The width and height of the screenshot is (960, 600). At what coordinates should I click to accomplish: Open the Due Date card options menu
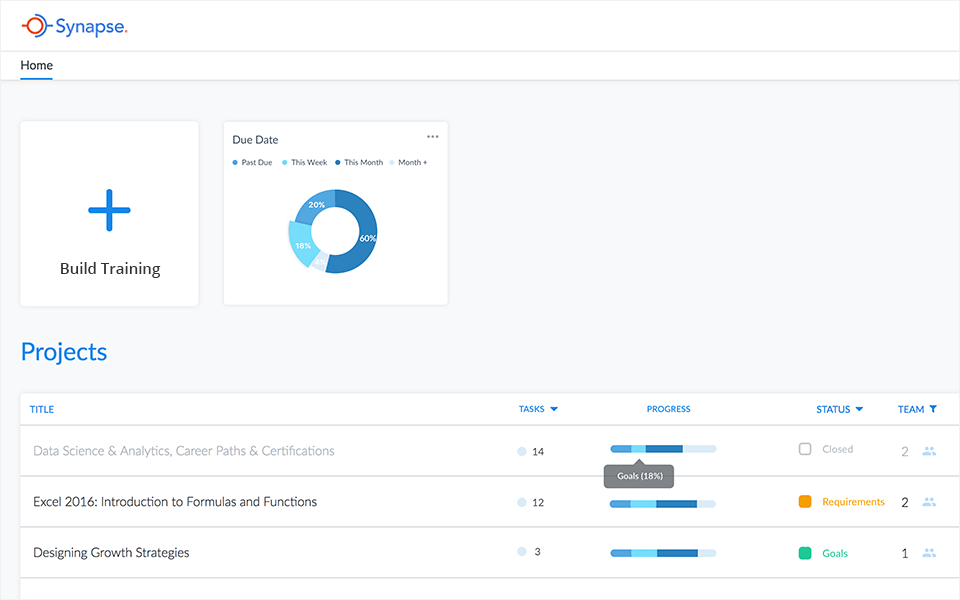pyautogui.click(x=432, y=137)
